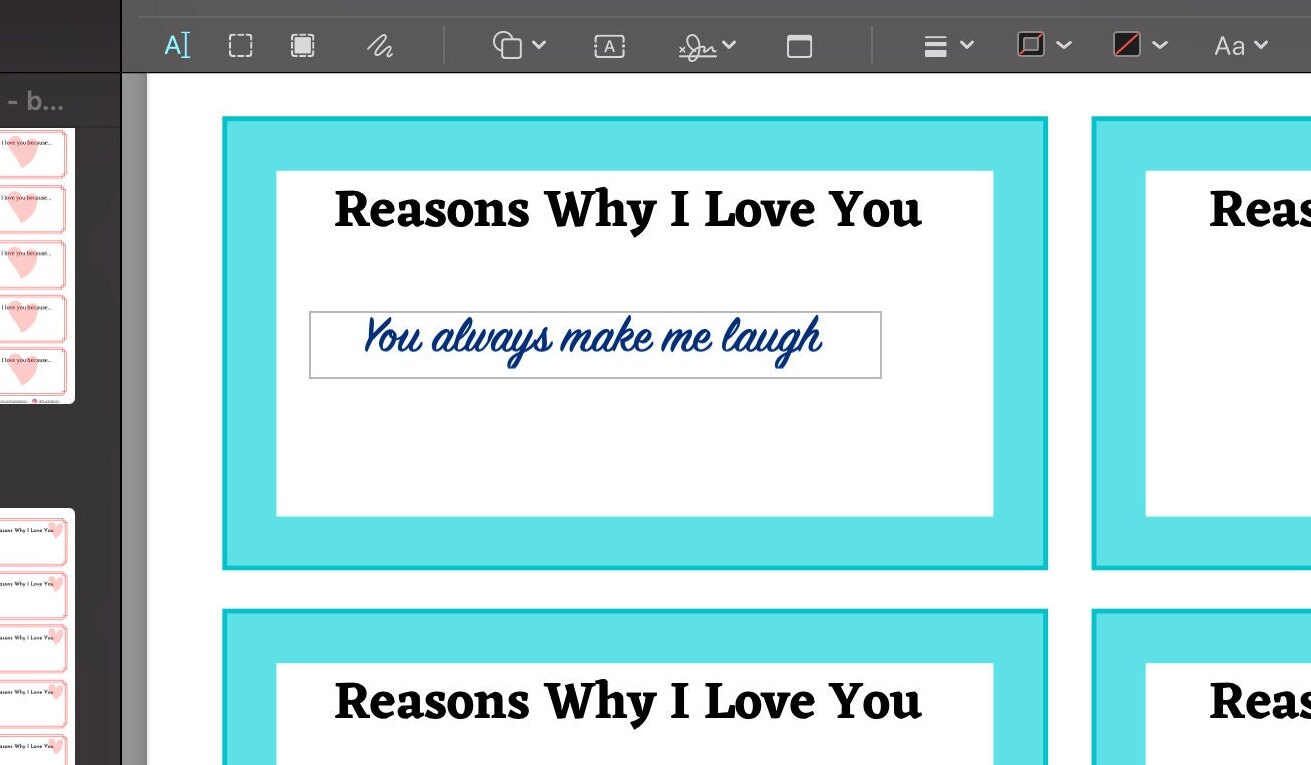Click the Shape Style line-weight icon
Screen dimensions: 1311x765
click(x=936, y=45)
